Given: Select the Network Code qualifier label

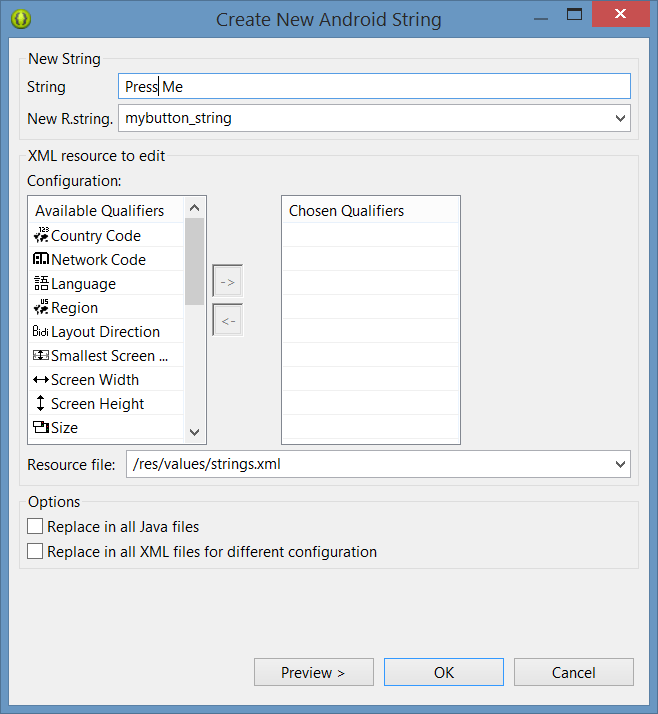Looking at the screenshot, I should click(98, 260).
